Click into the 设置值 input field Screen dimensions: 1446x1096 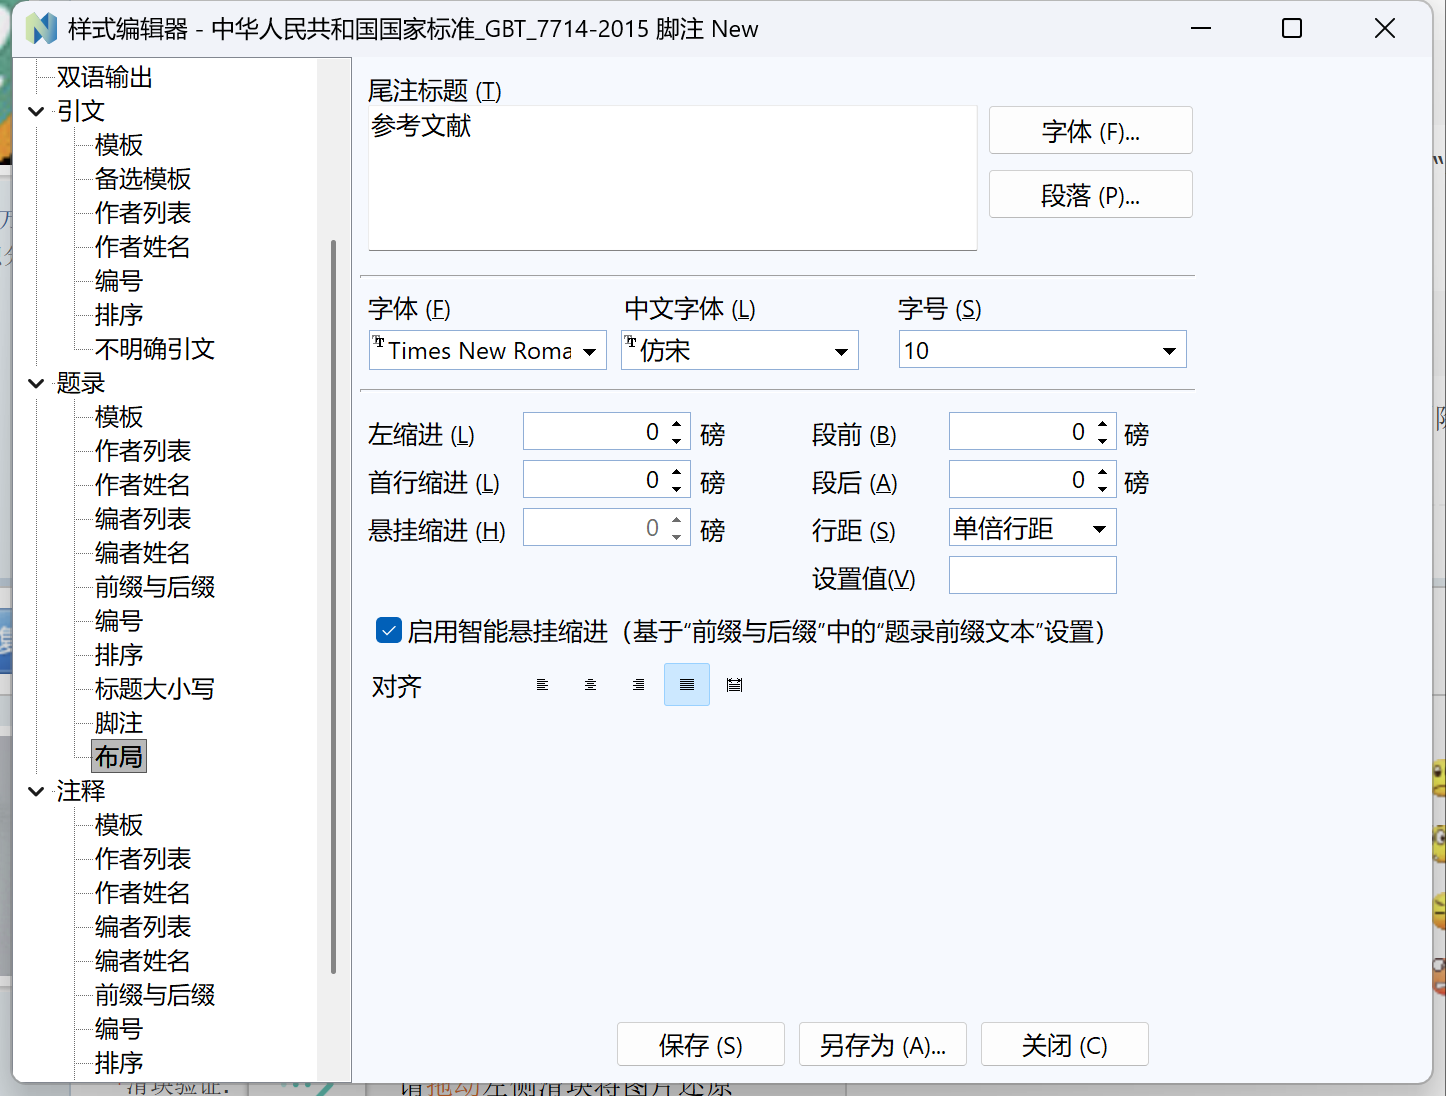click(1032, 576)
